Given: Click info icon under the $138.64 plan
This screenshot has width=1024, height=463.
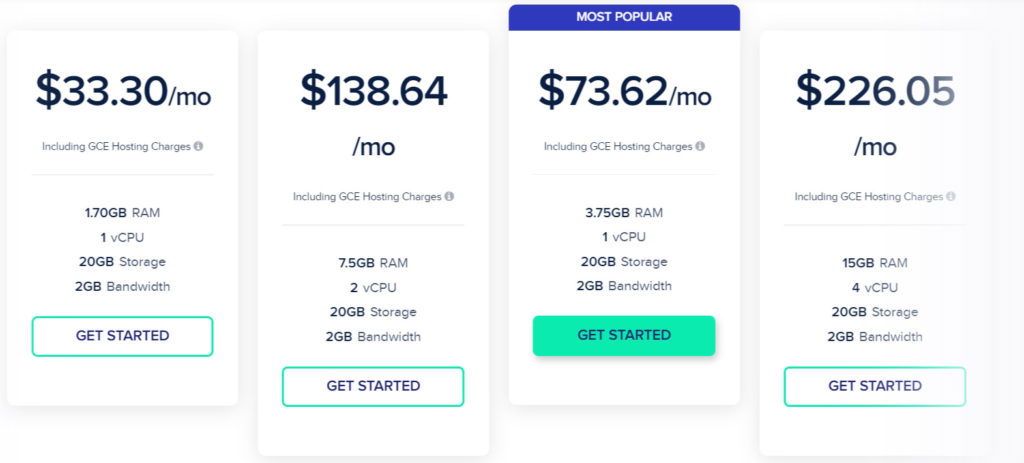Looking at the screenshot, I should (449, 196).
